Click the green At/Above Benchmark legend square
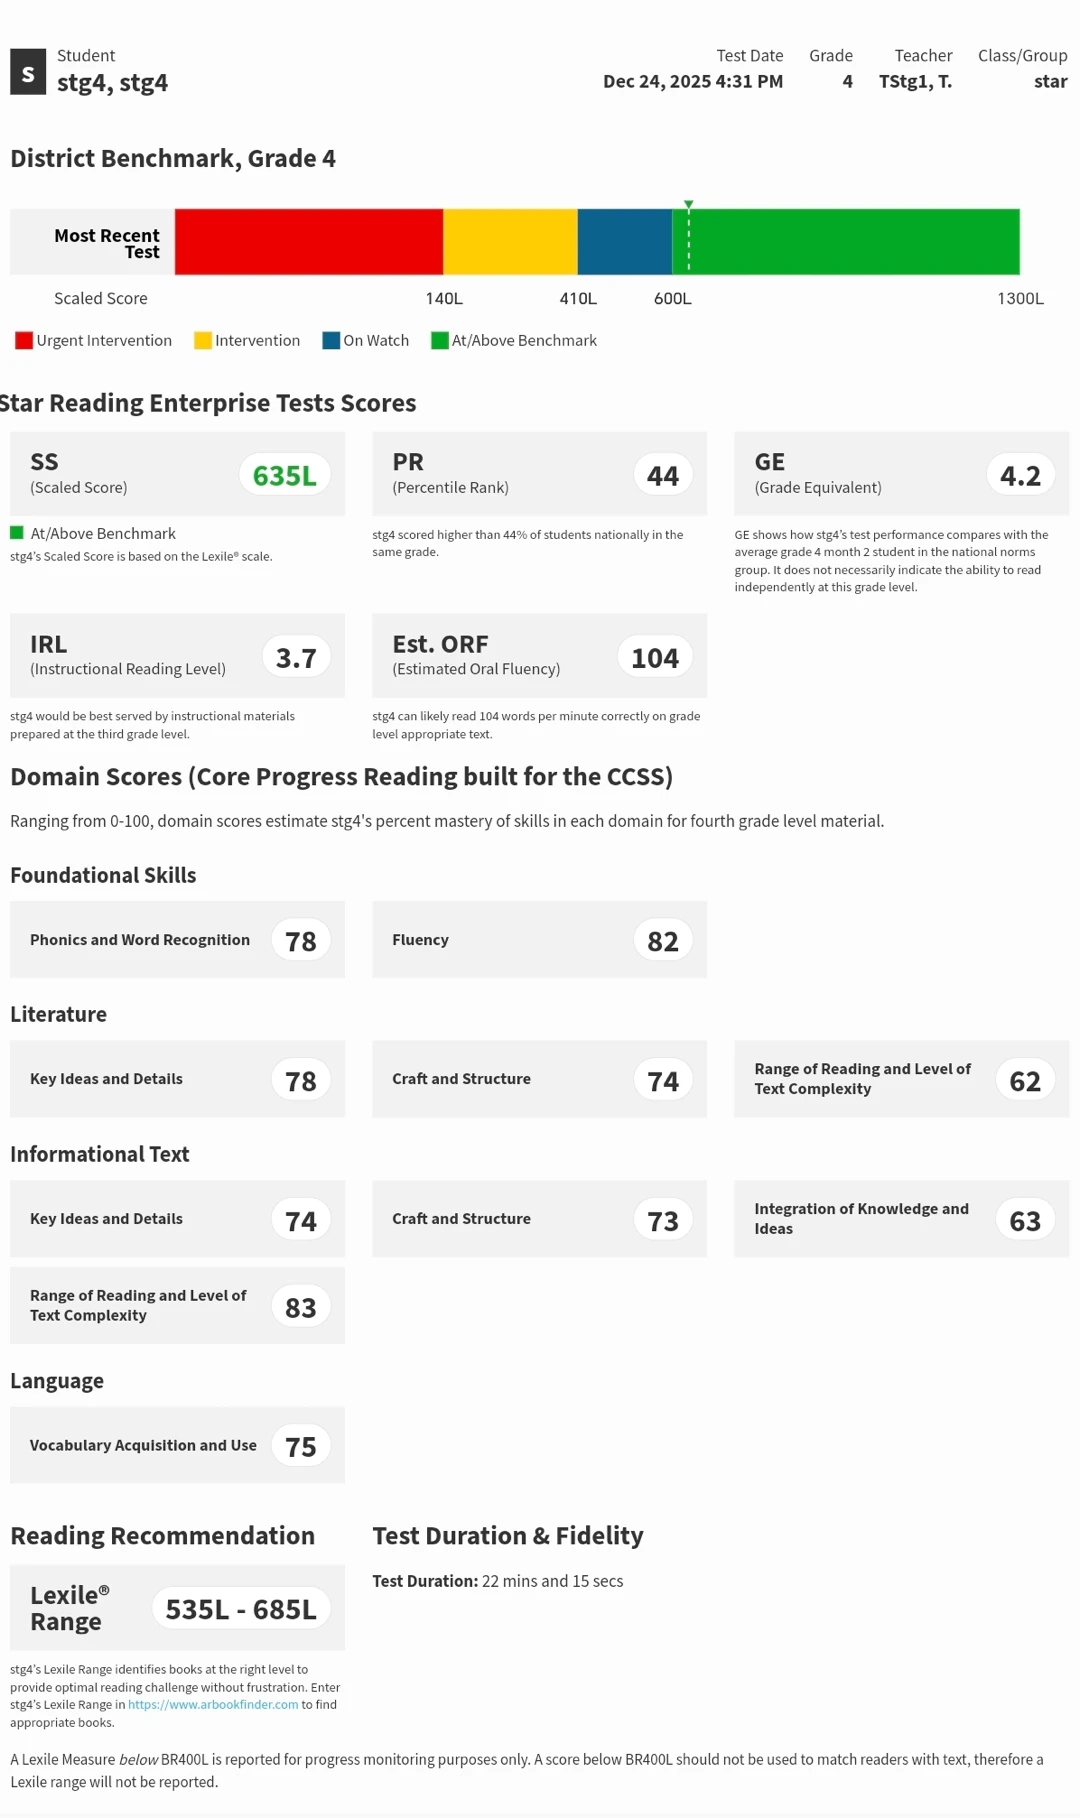The image size is (1080, 1818). (439, 341)
